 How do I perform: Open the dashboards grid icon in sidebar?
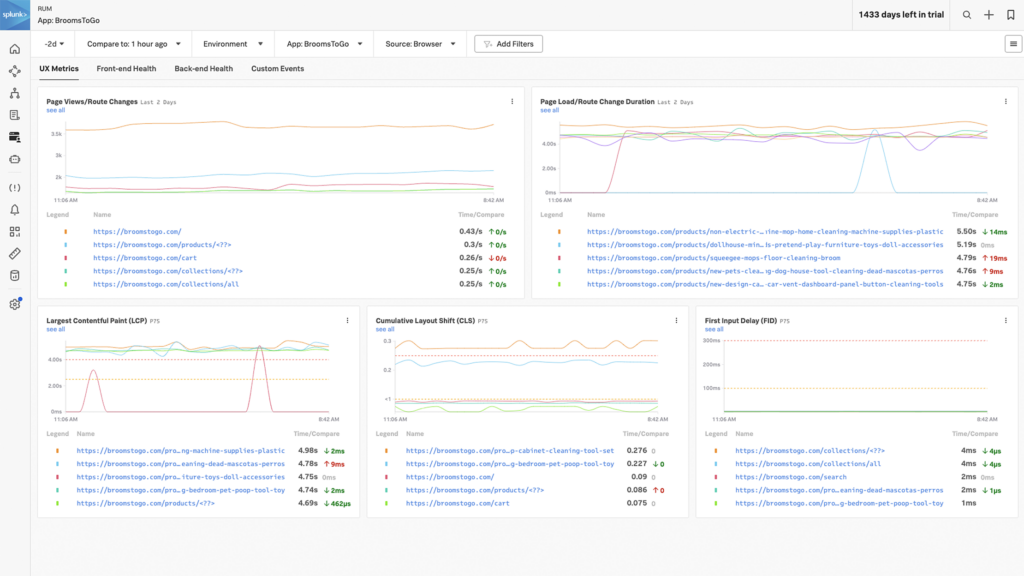tap(15, 232)
